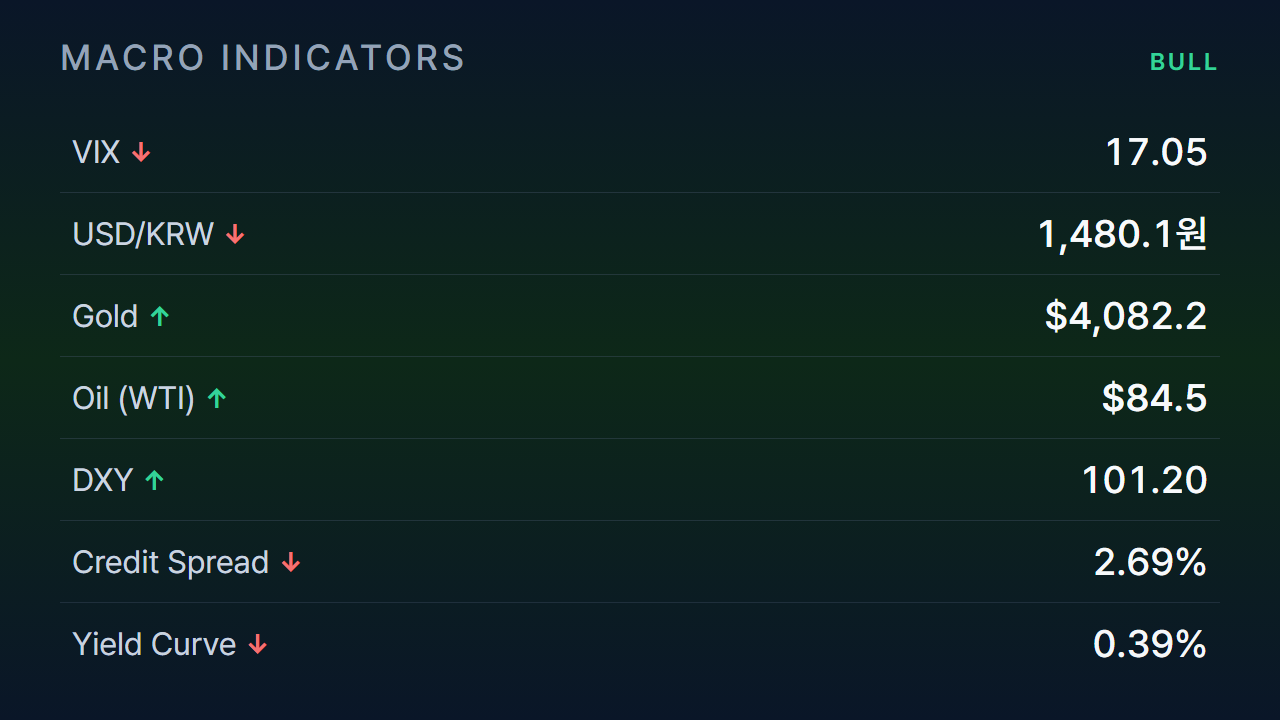The image size is (1280, 720).
Task: Click the 17.05 VIX value
Action: point(1156,152)
